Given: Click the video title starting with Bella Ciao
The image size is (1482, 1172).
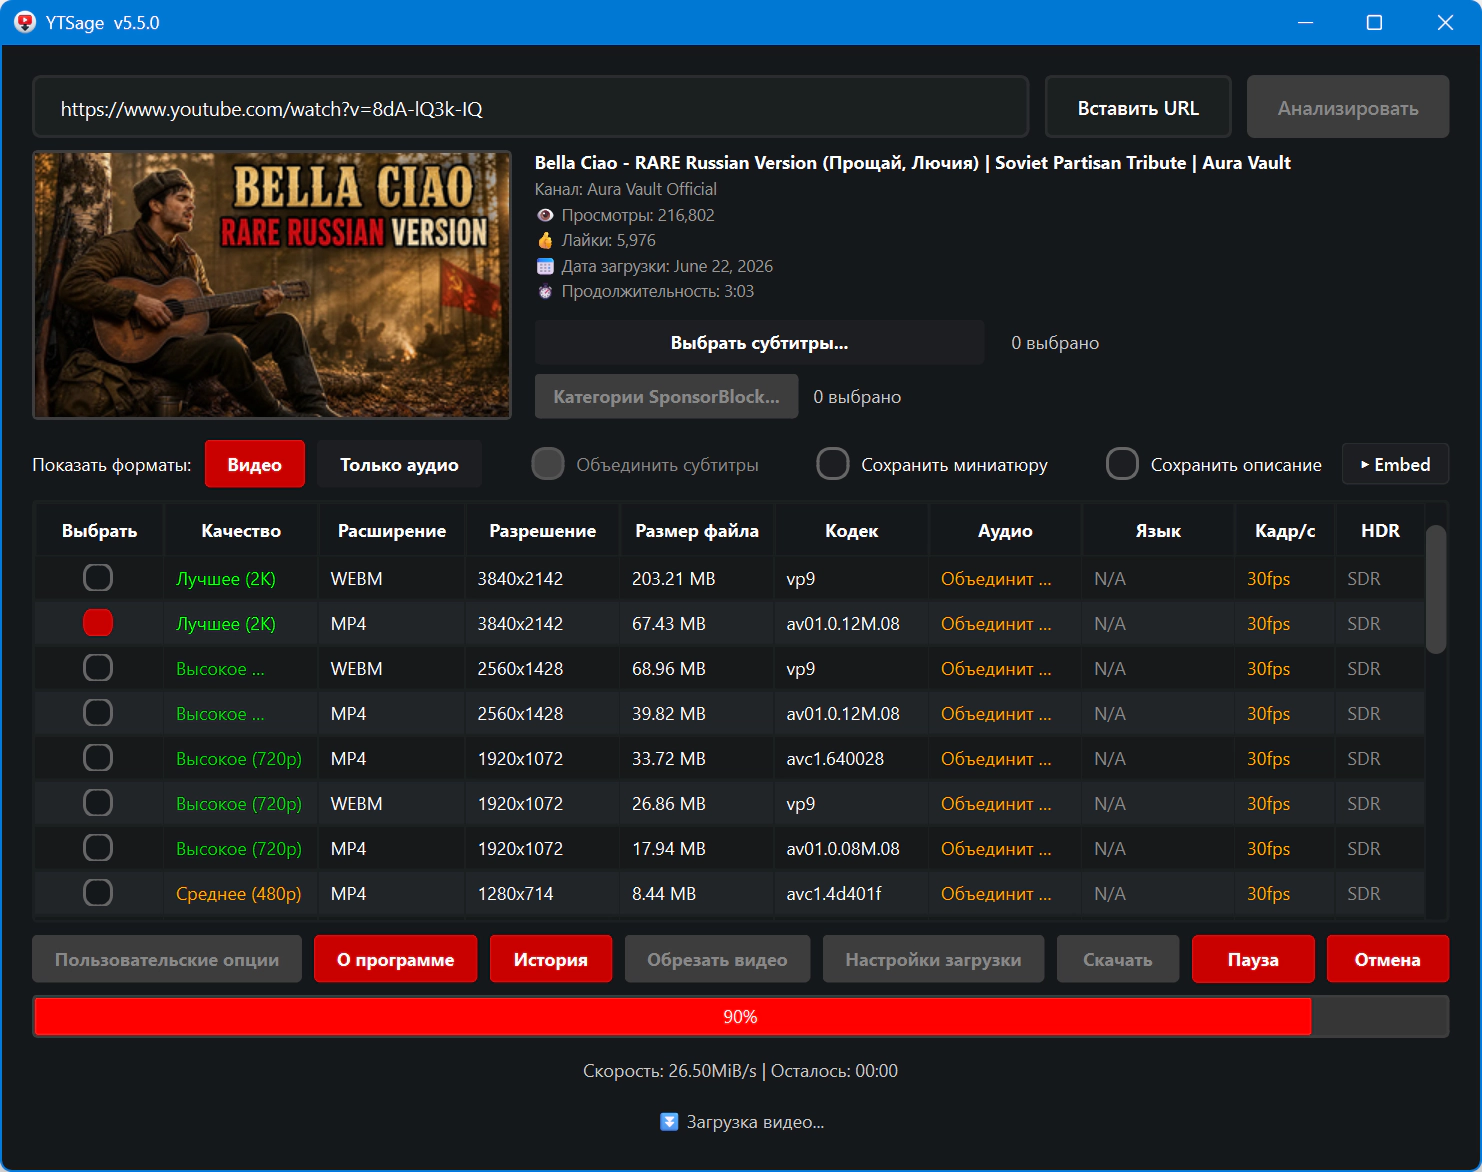Looking at the screenshot, I should (x=912, y=163).
